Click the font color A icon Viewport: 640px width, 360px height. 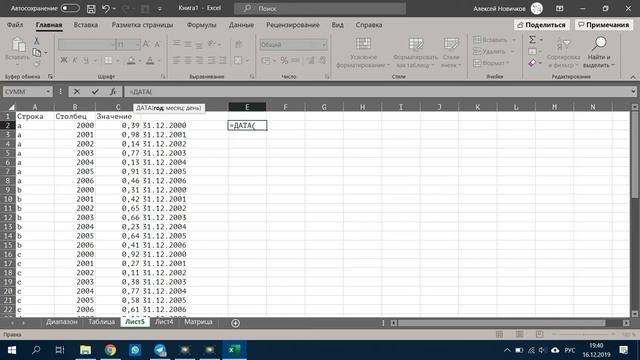[150, 60]
